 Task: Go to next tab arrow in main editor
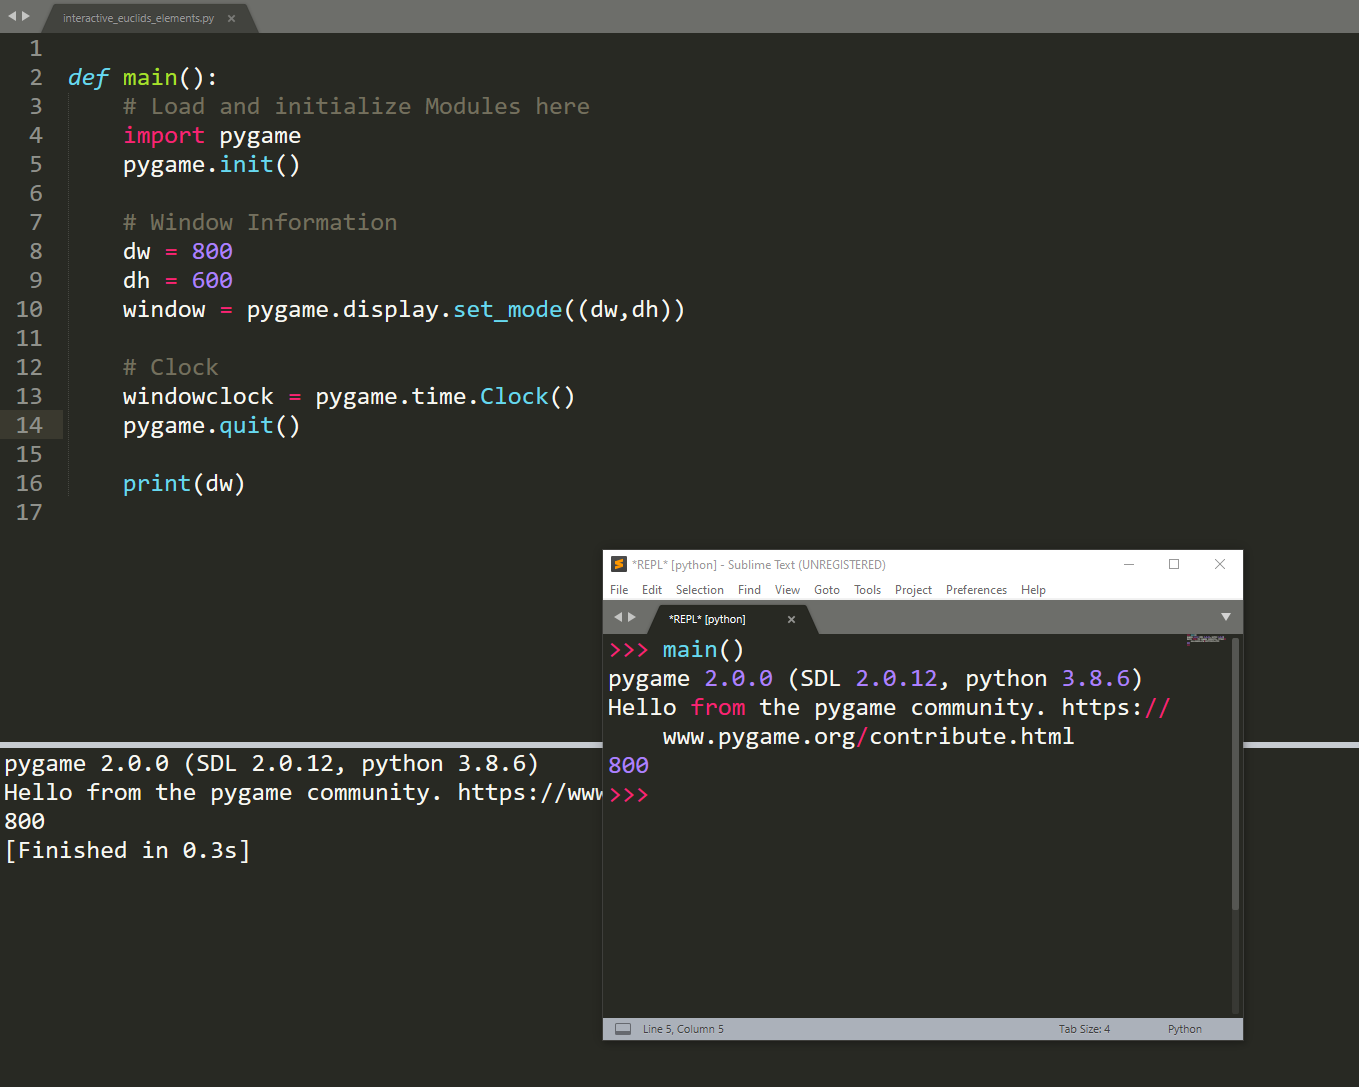tap(25, 16)
